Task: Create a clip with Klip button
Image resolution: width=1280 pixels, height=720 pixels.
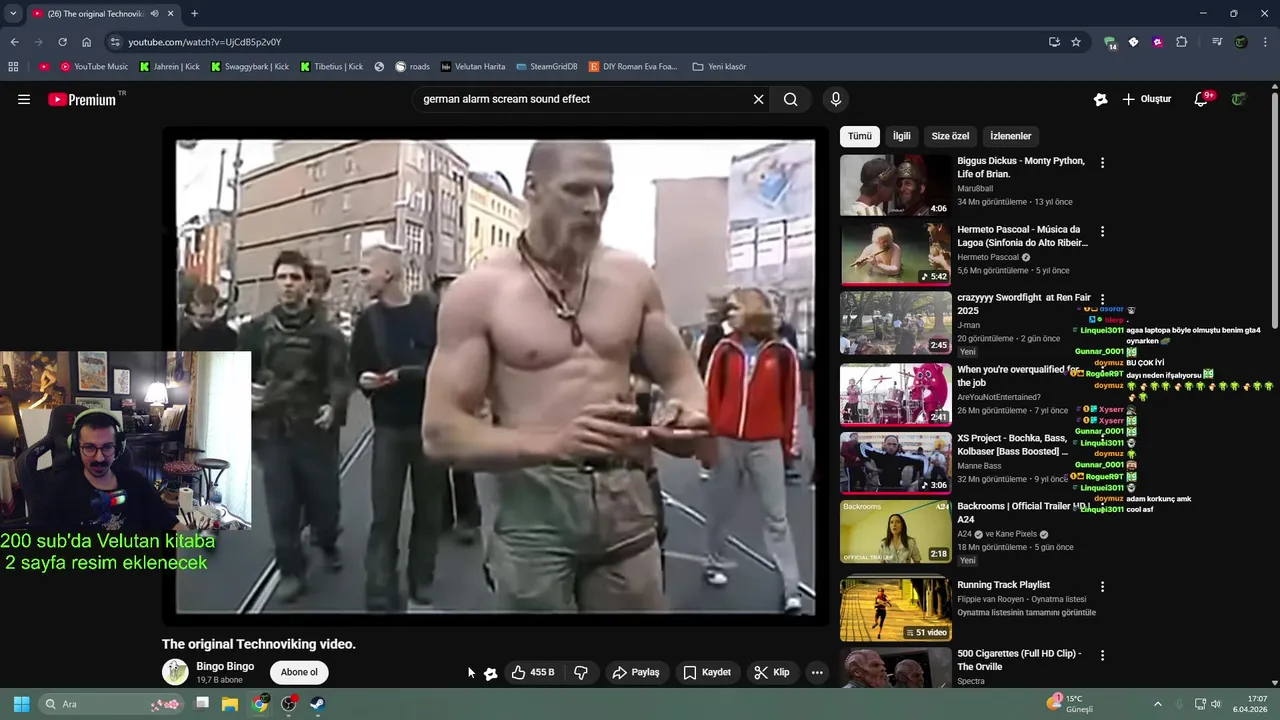Action: click(772, 672)
